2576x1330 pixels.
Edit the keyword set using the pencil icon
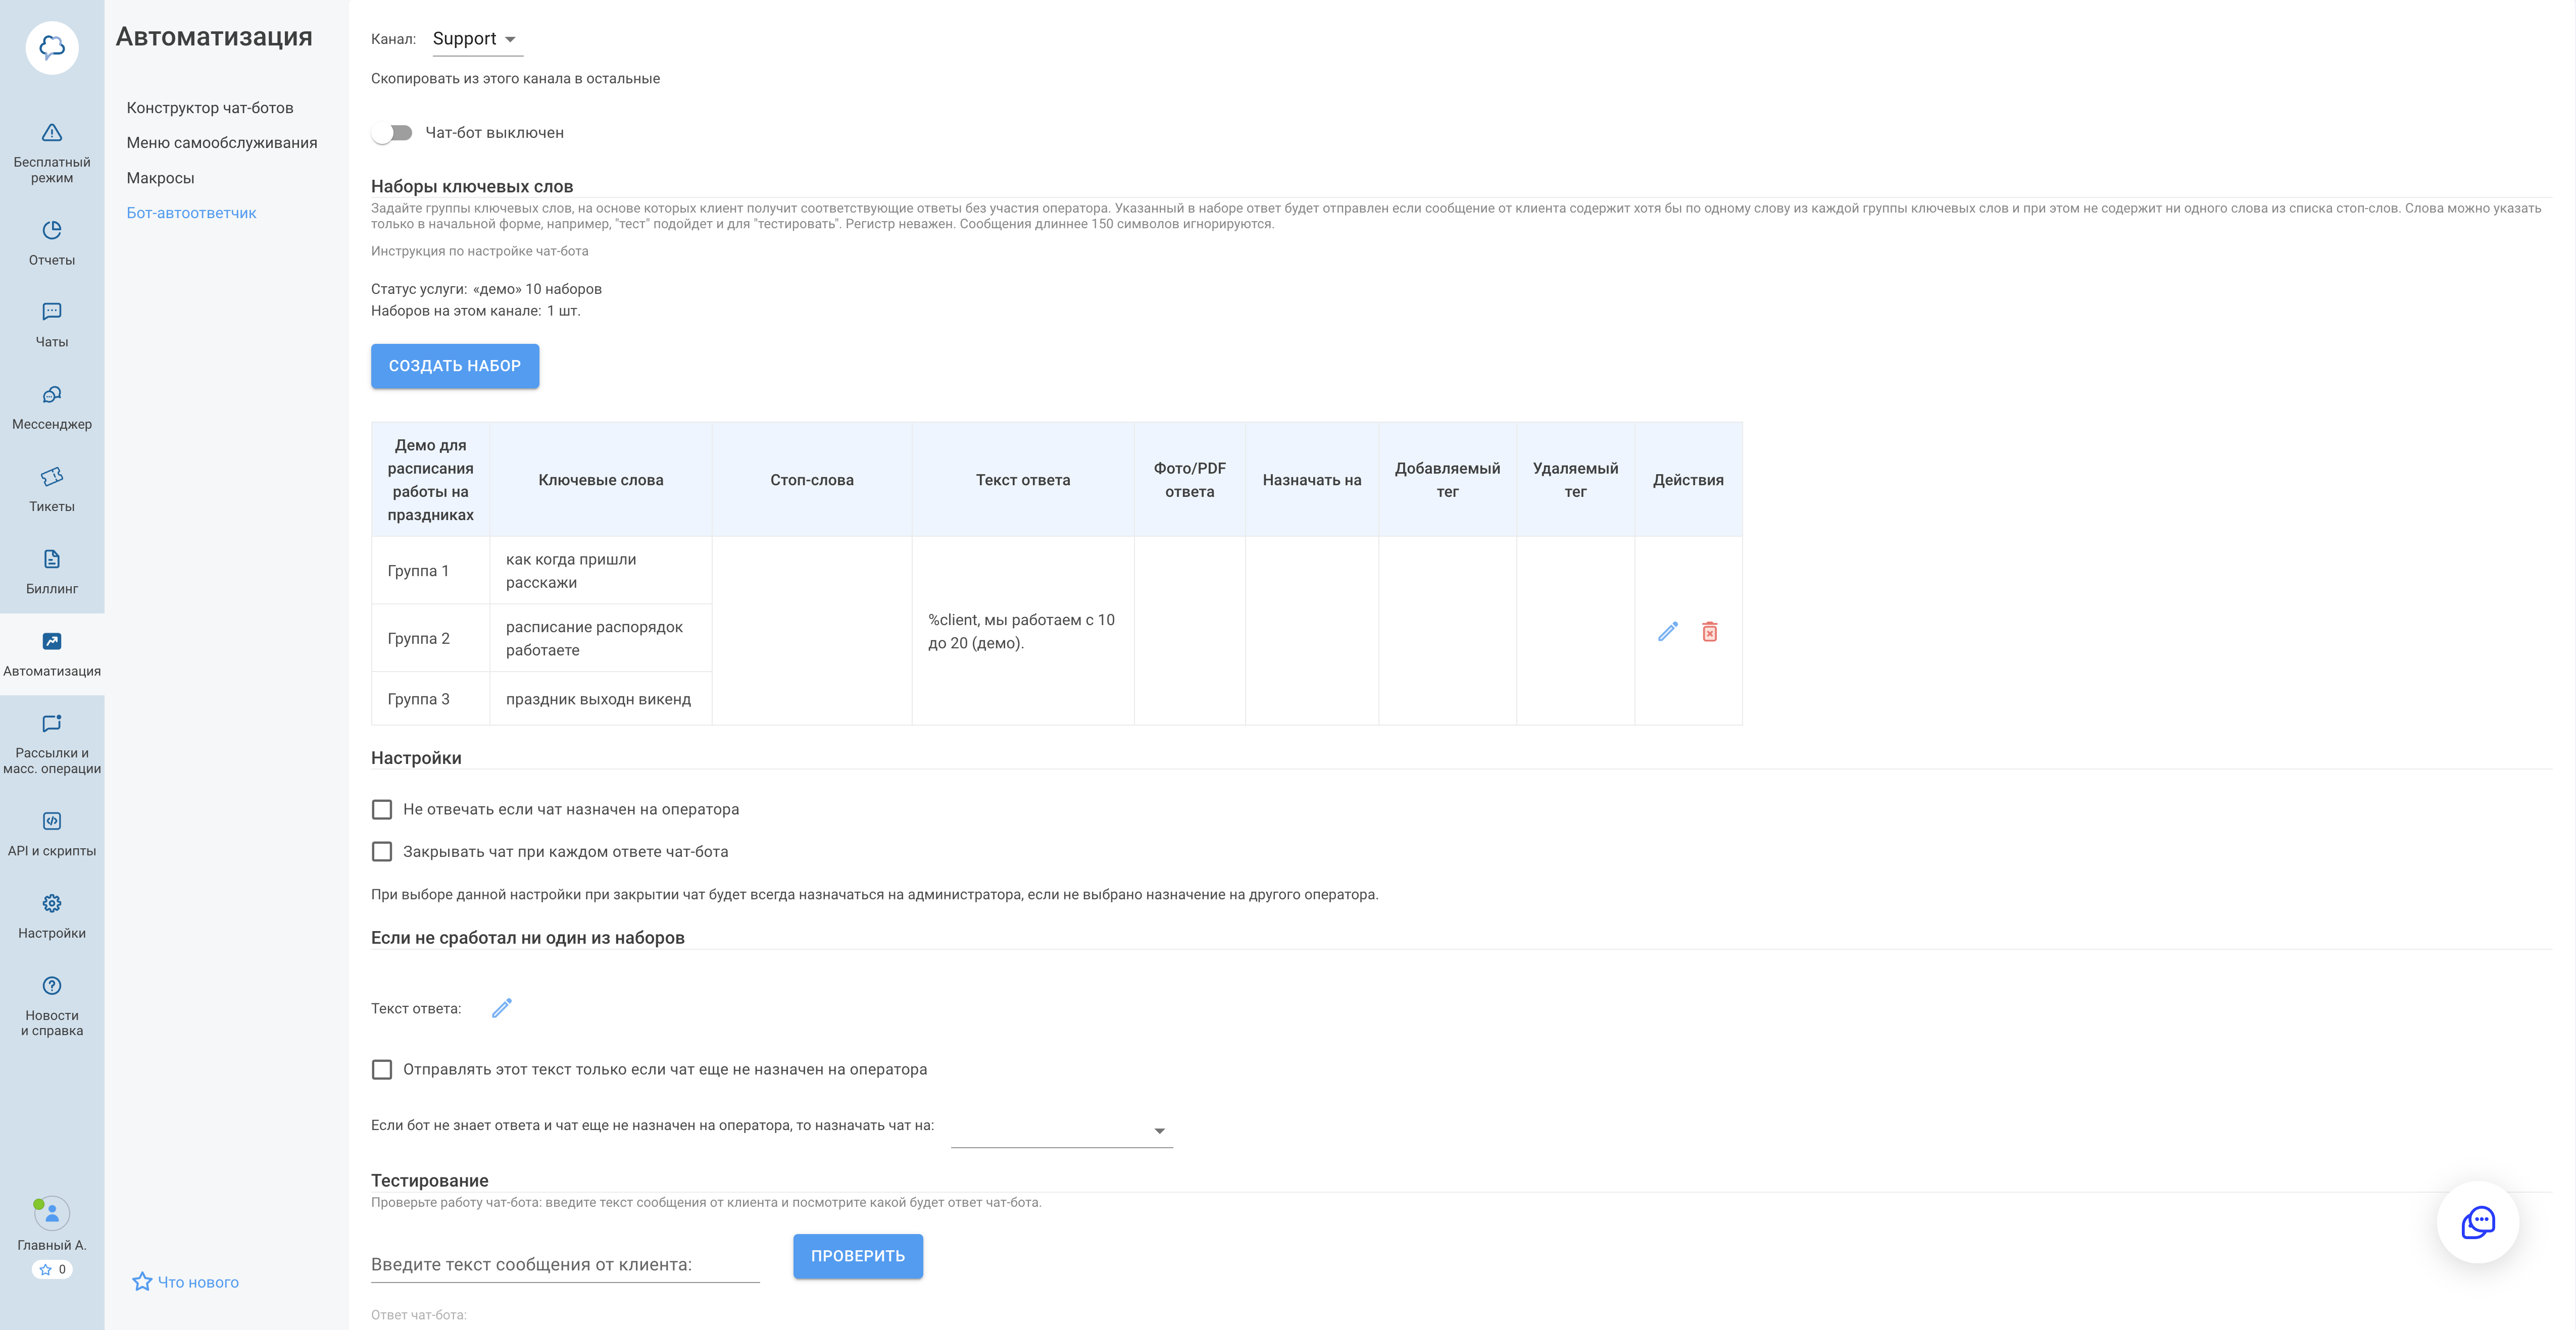[1667, 631]
